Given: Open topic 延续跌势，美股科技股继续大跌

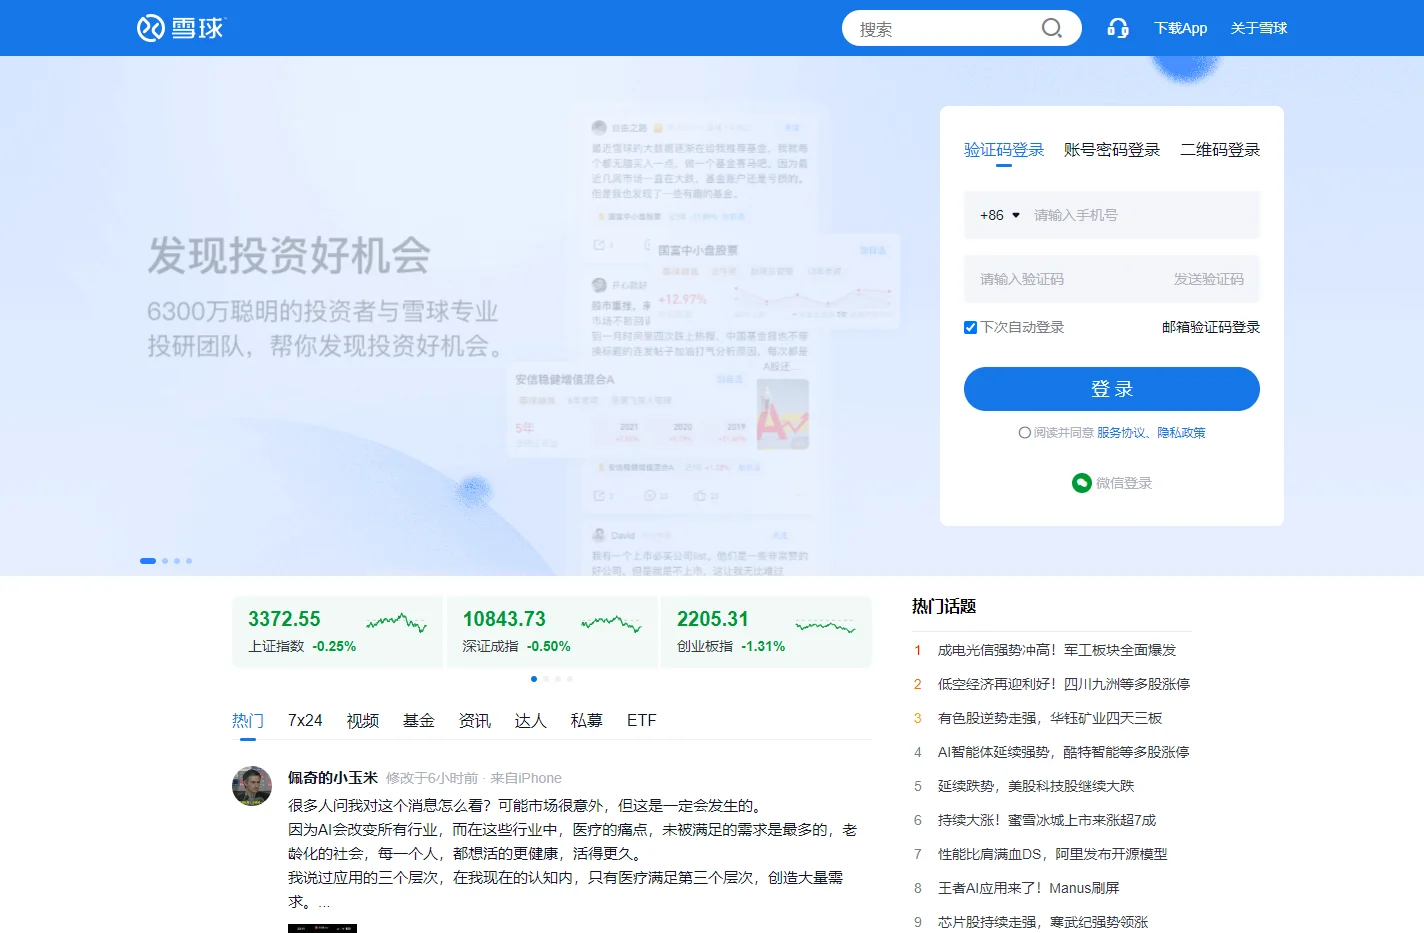Looking at the screenshot, I should pos(1036,786).
